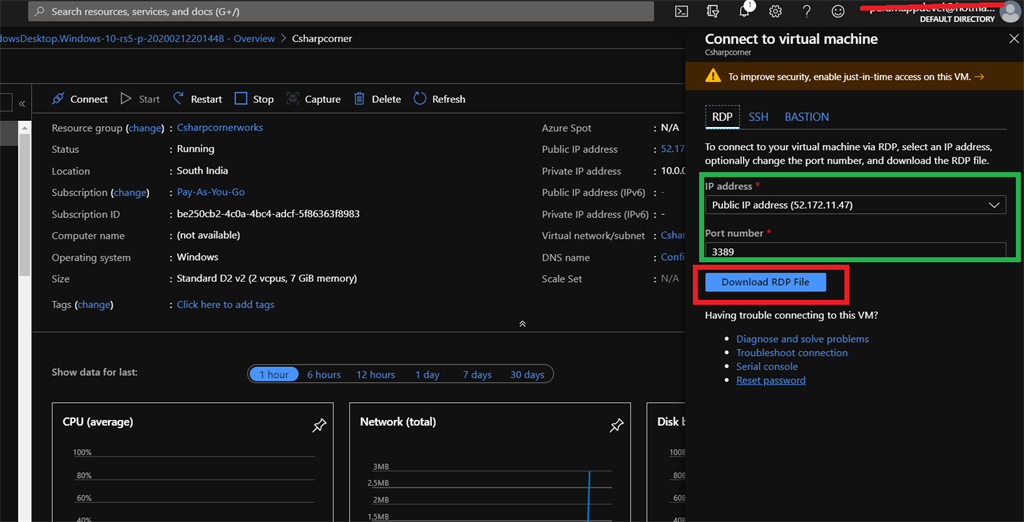Image resolution: width=1024 pixels, height=522 pixels.
Task: Click the just-in-time access warning arrow
Action: 978,76
